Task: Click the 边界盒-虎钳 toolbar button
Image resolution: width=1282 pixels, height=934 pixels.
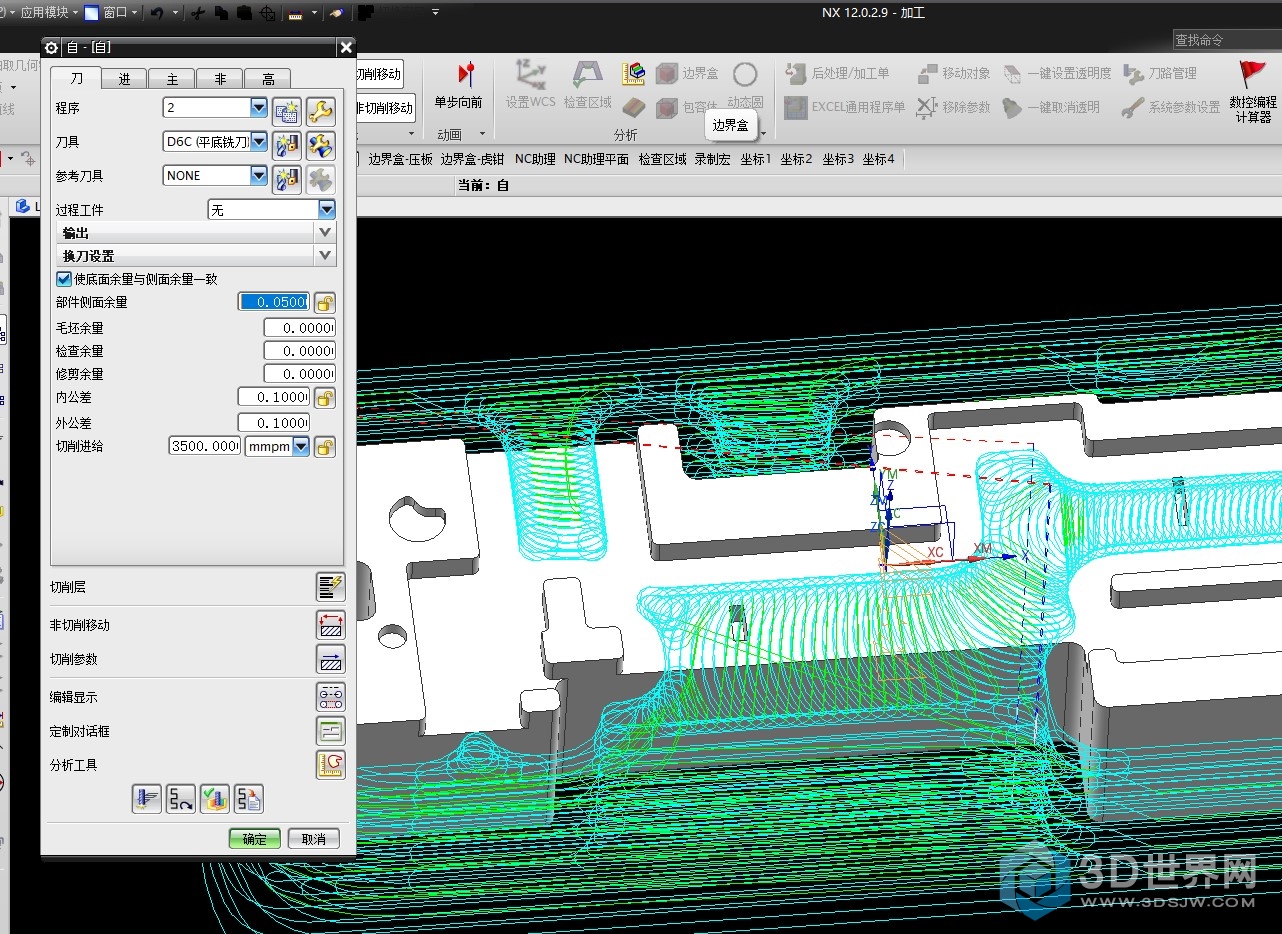Action: (x=472, y=159)
